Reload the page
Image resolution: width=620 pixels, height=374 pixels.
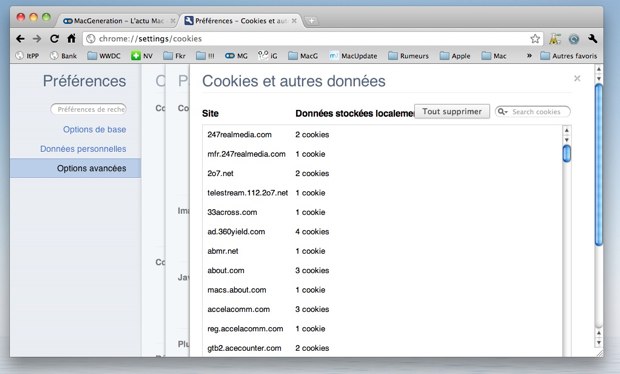(x=54, y=39)
